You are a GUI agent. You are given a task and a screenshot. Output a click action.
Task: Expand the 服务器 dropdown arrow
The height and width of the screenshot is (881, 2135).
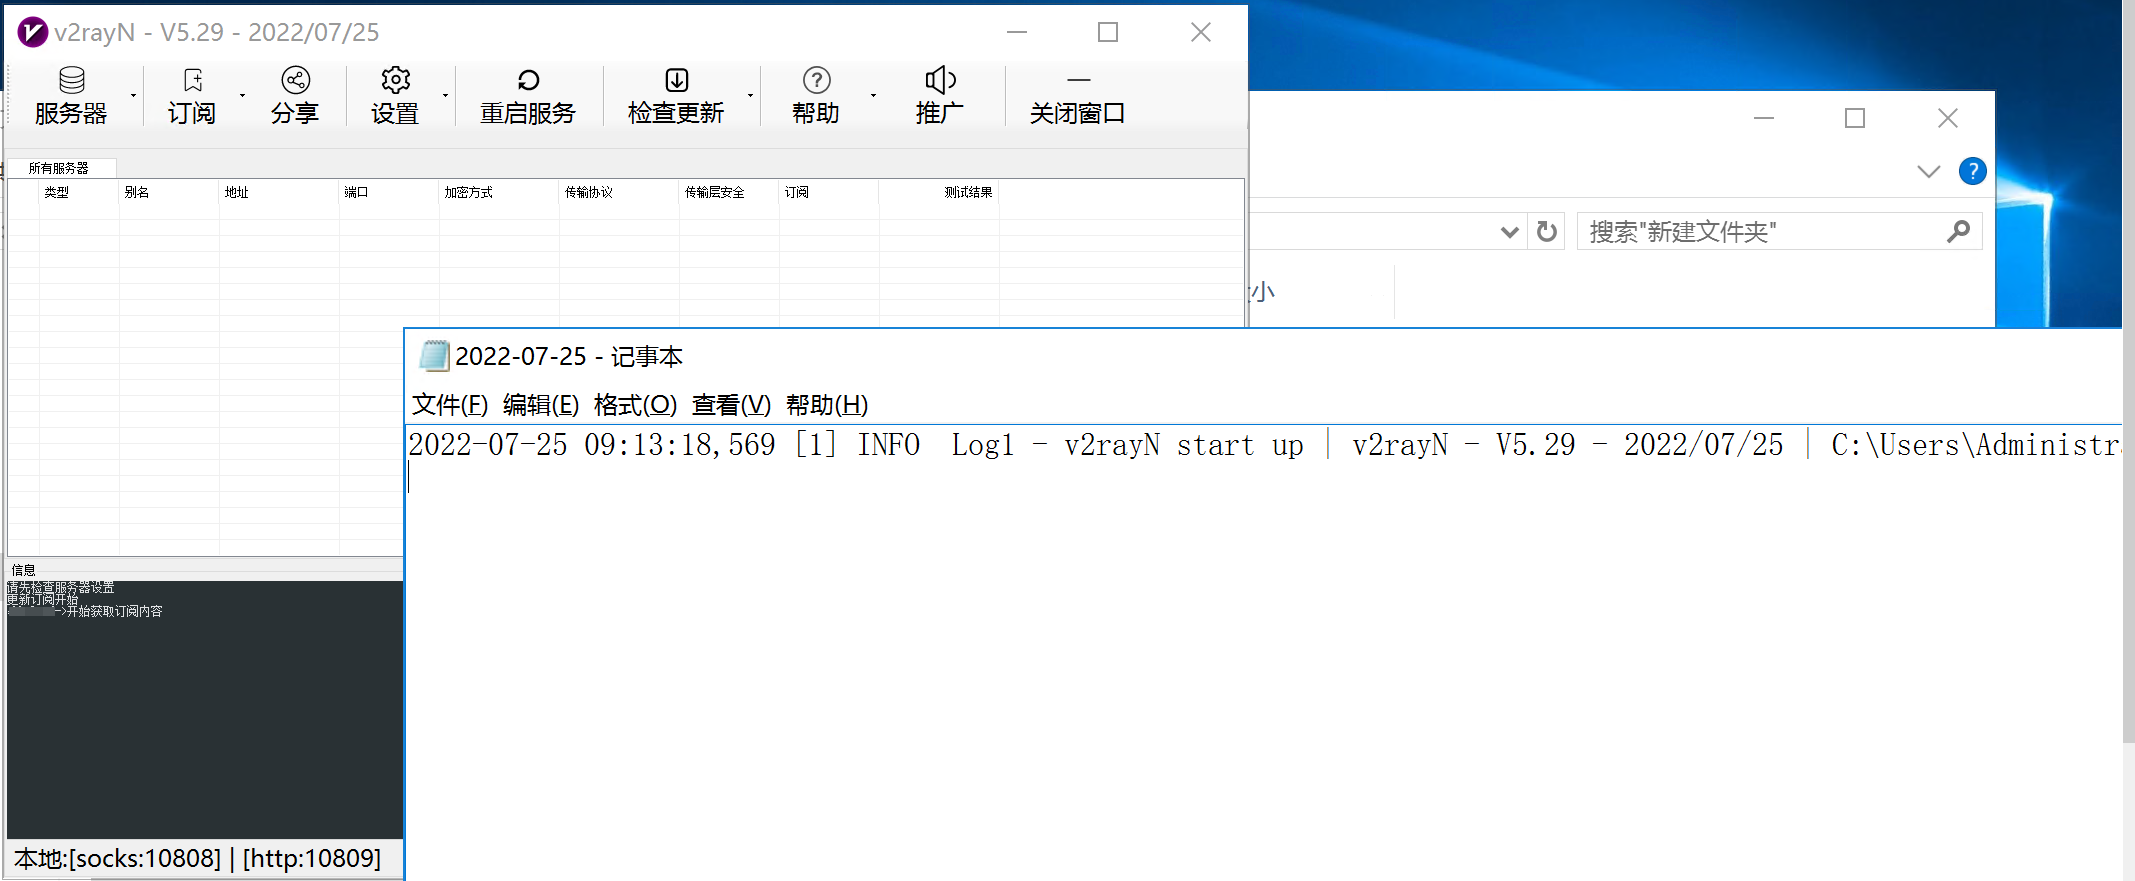coord(133,96)
